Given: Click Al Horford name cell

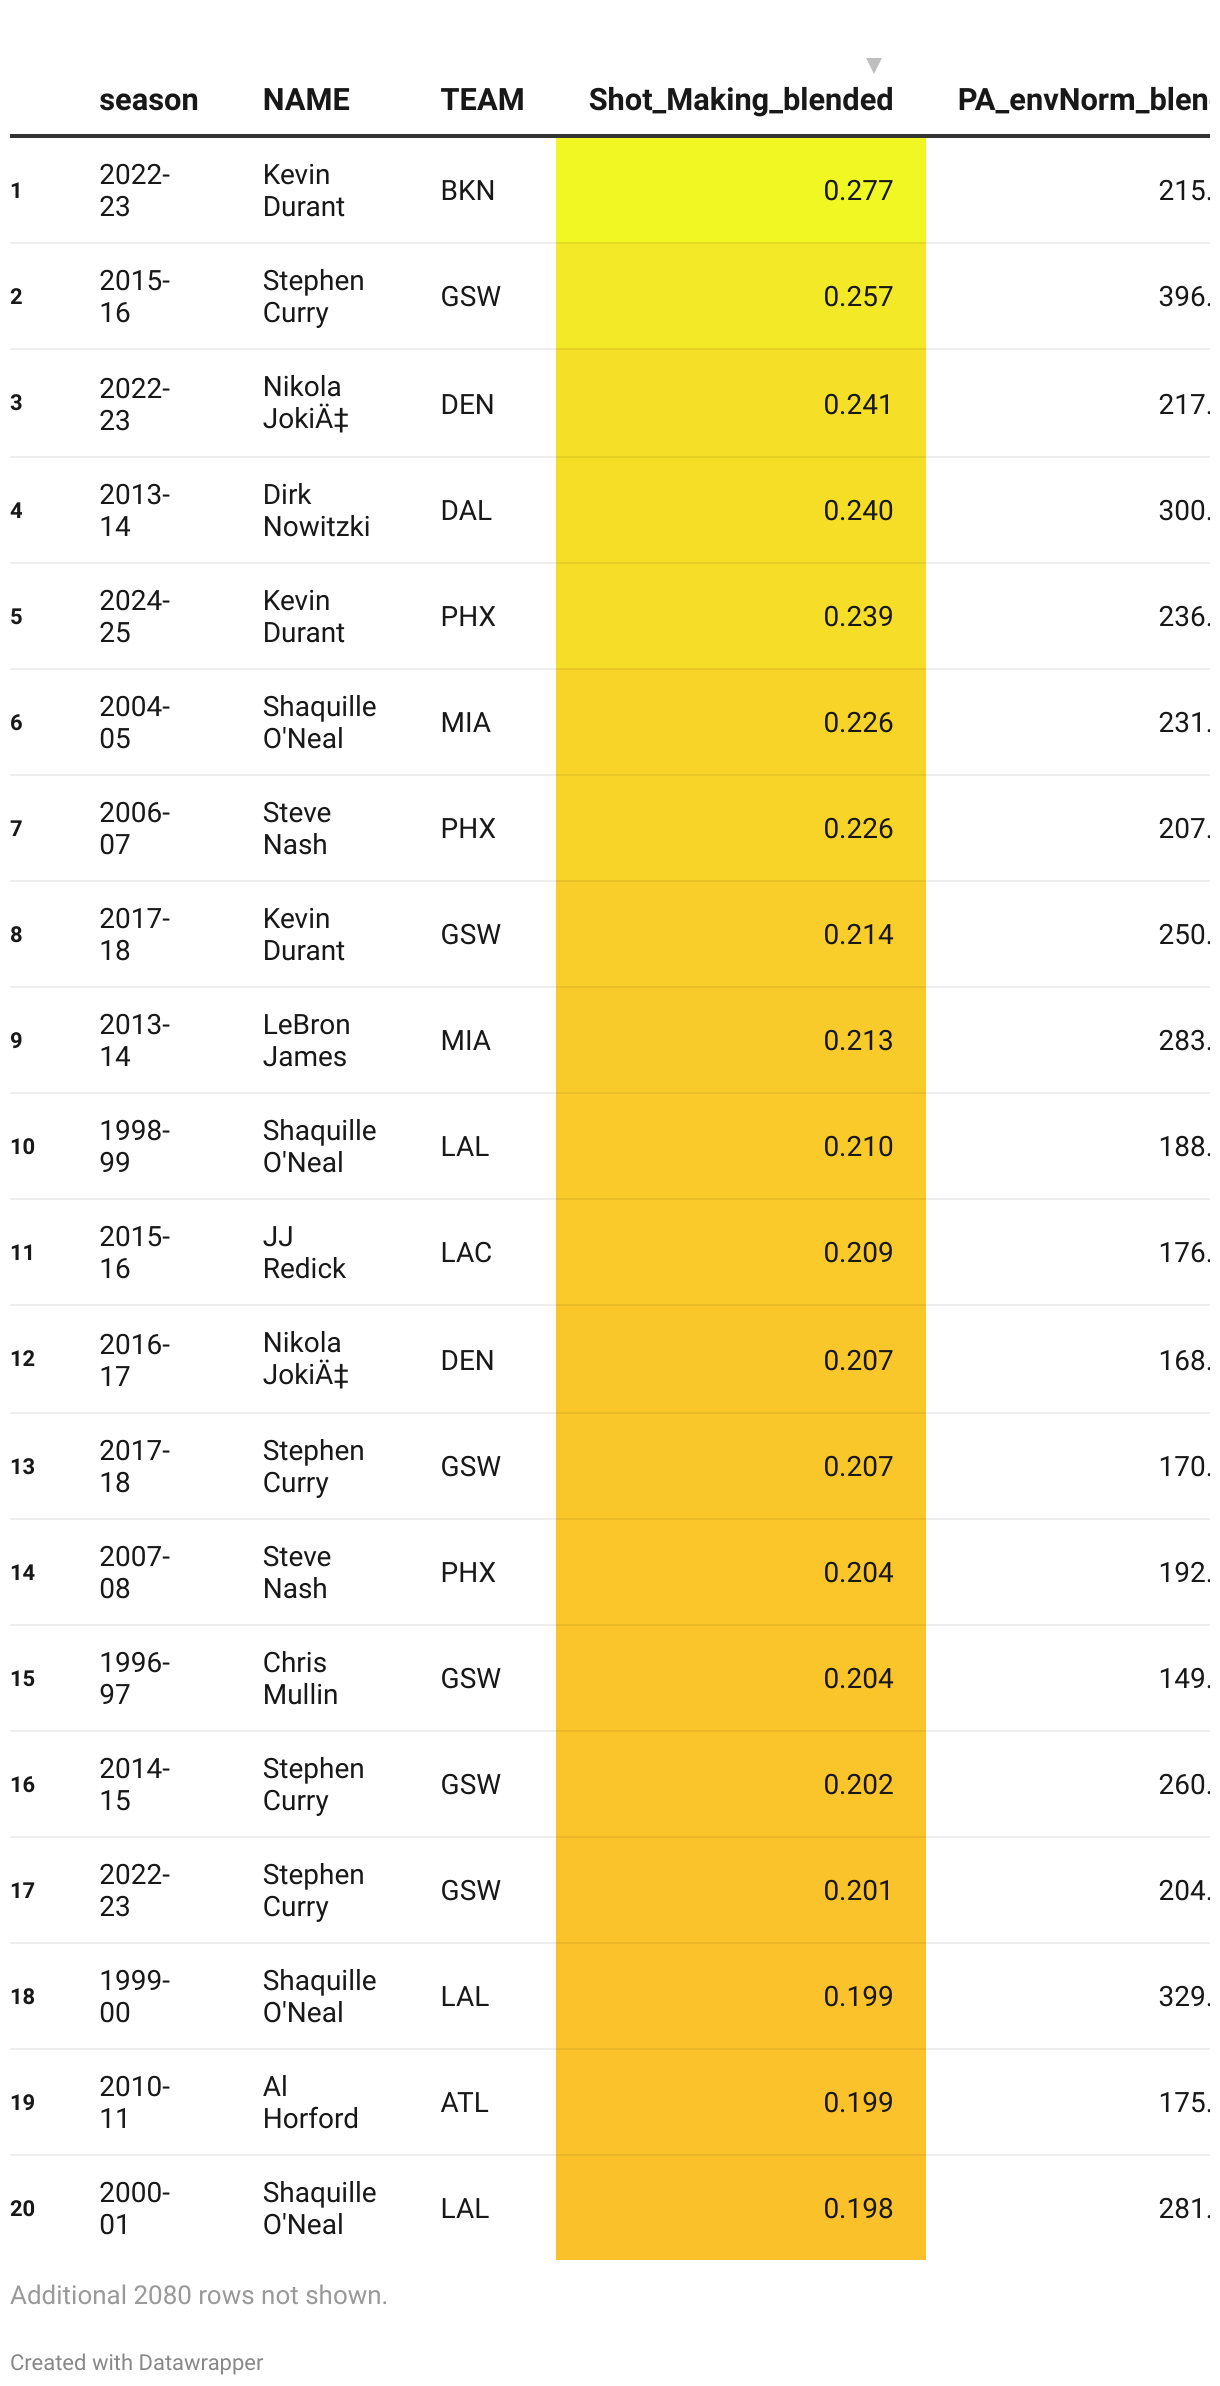Looking at the screenshot, I should 310,2102.
